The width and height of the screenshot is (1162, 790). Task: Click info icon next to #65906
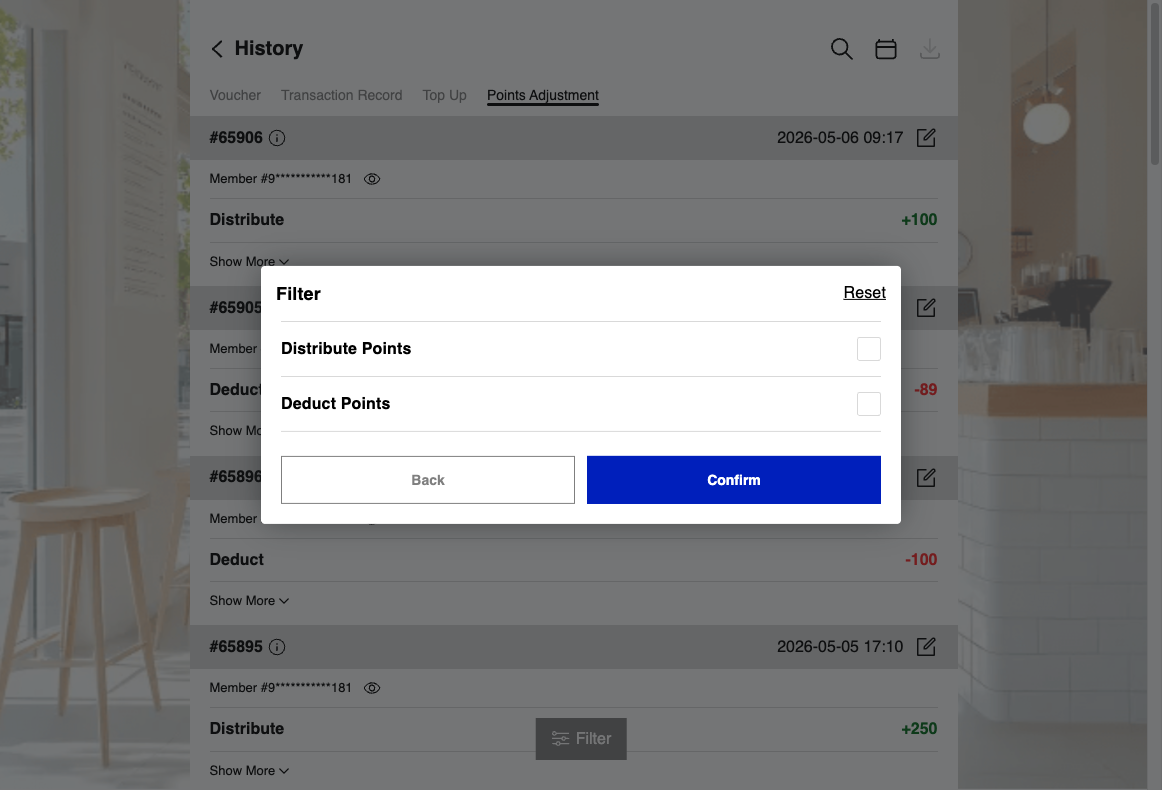(x=277, y=138)
